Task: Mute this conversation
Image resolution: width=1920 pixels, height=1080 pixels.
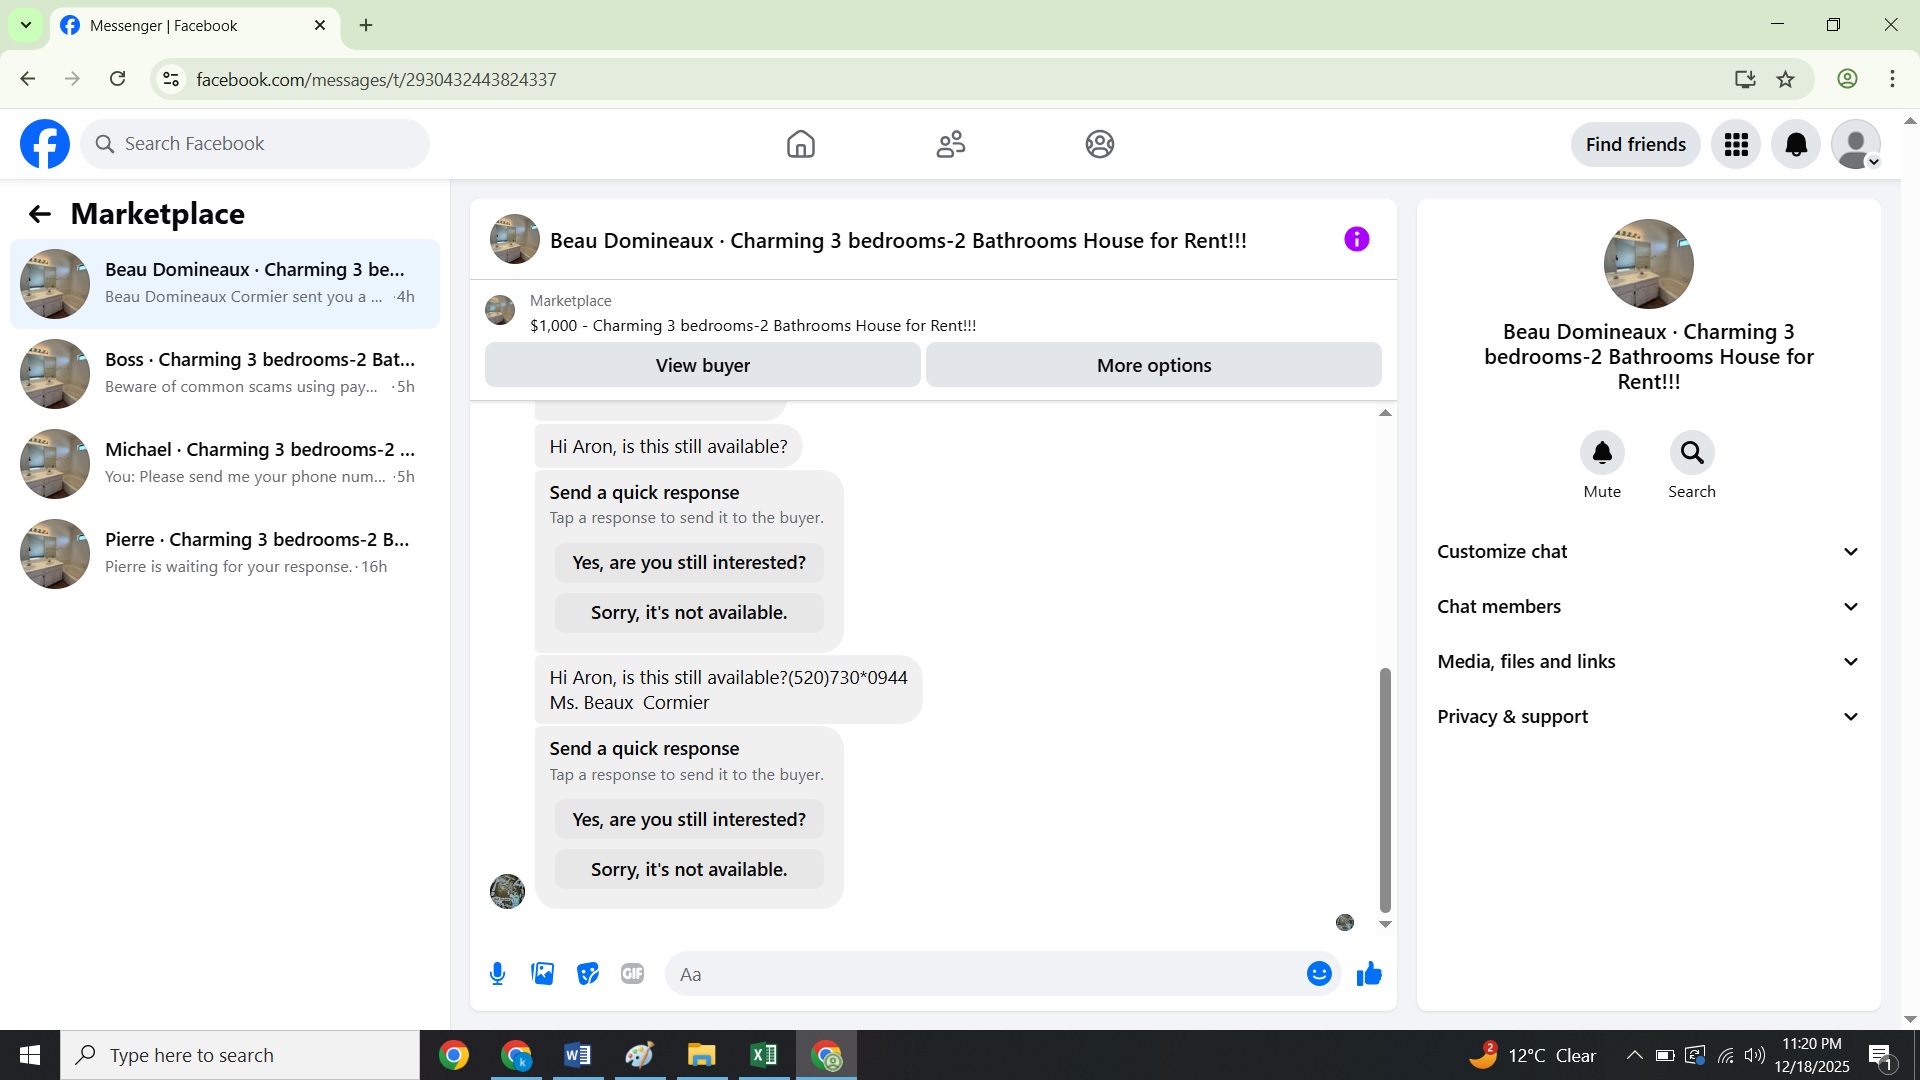Action: coord(1602,454)
